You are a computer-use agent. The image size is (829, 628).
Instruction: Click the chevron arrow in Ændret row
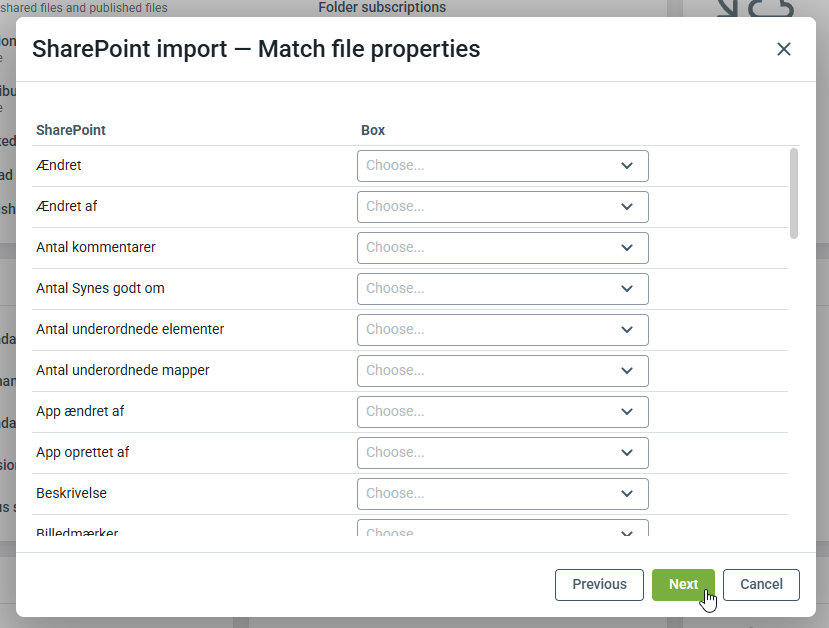627,166
